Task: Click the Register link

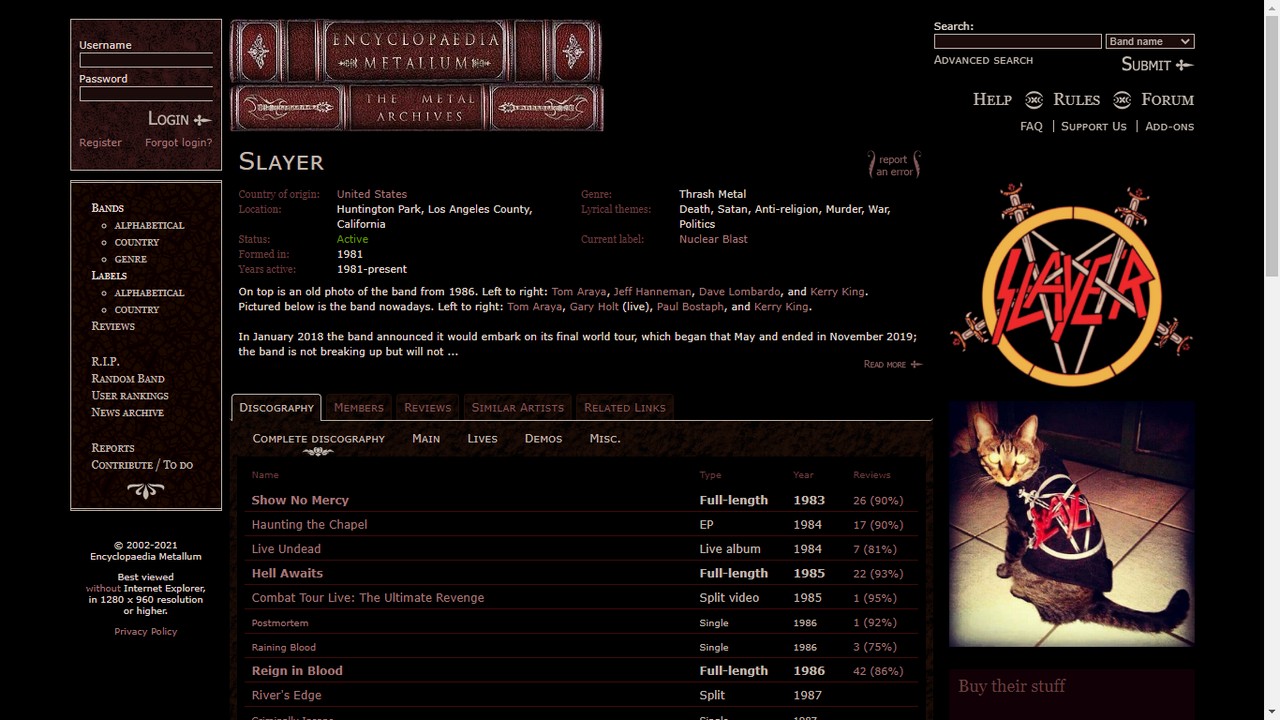Action: pos(100,142)
